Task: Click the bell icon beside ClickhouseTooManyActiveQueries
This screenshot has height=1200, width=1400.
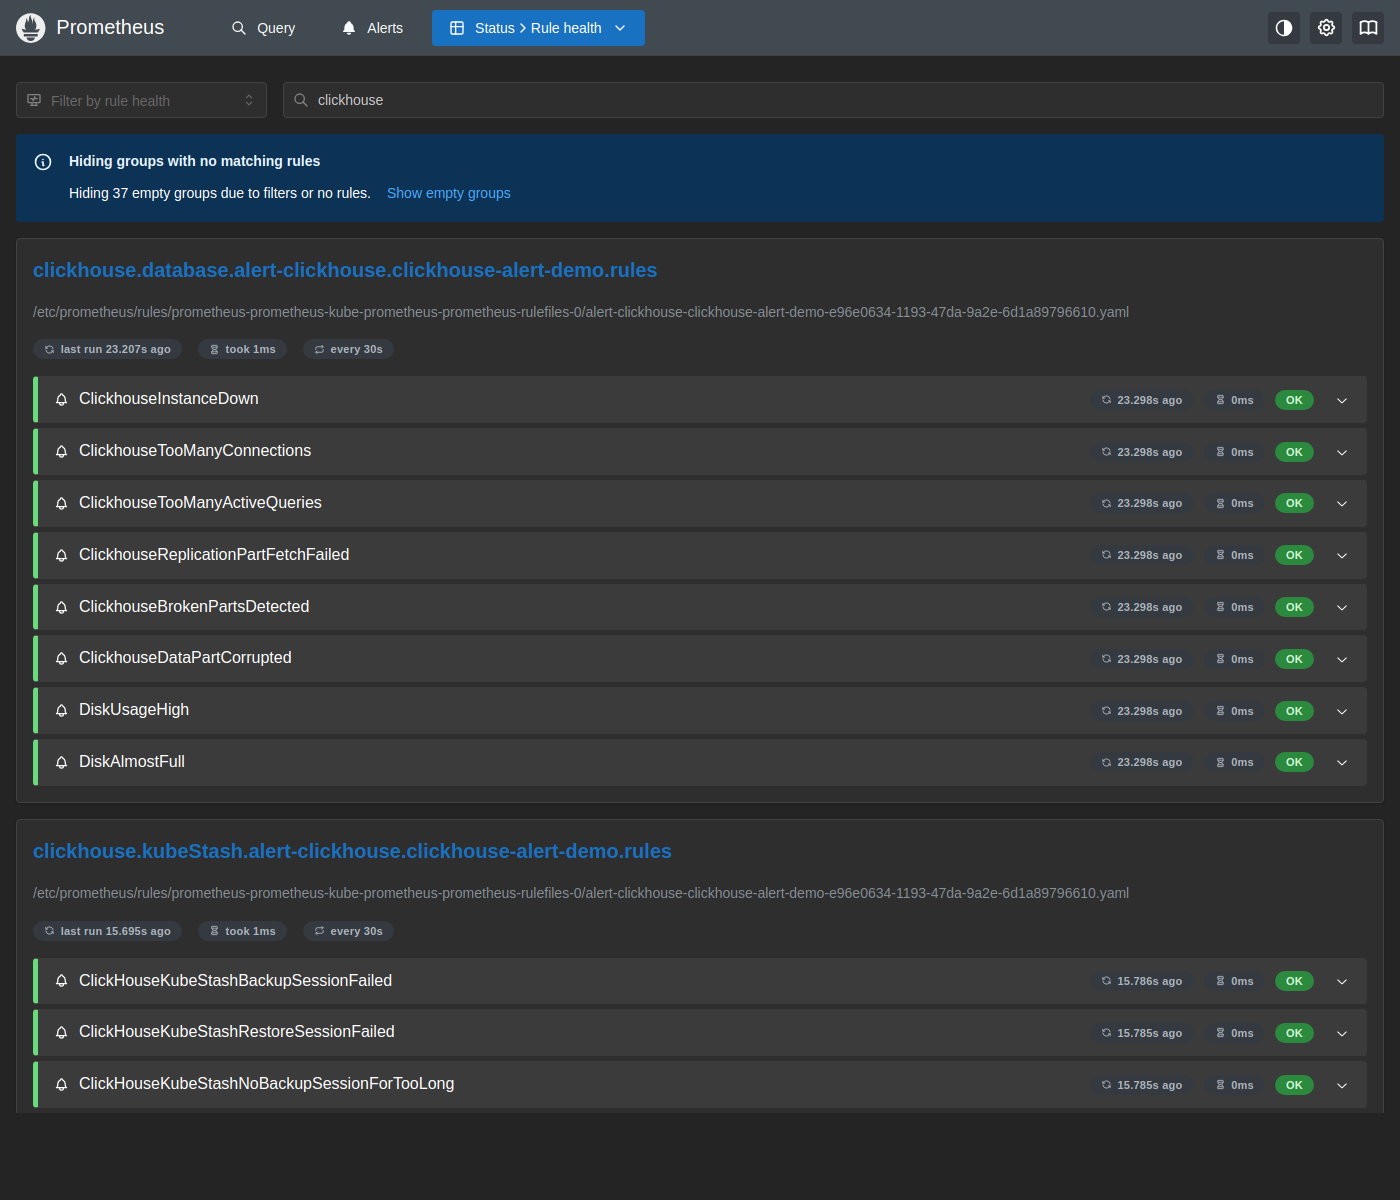Action: pos(61,503)
